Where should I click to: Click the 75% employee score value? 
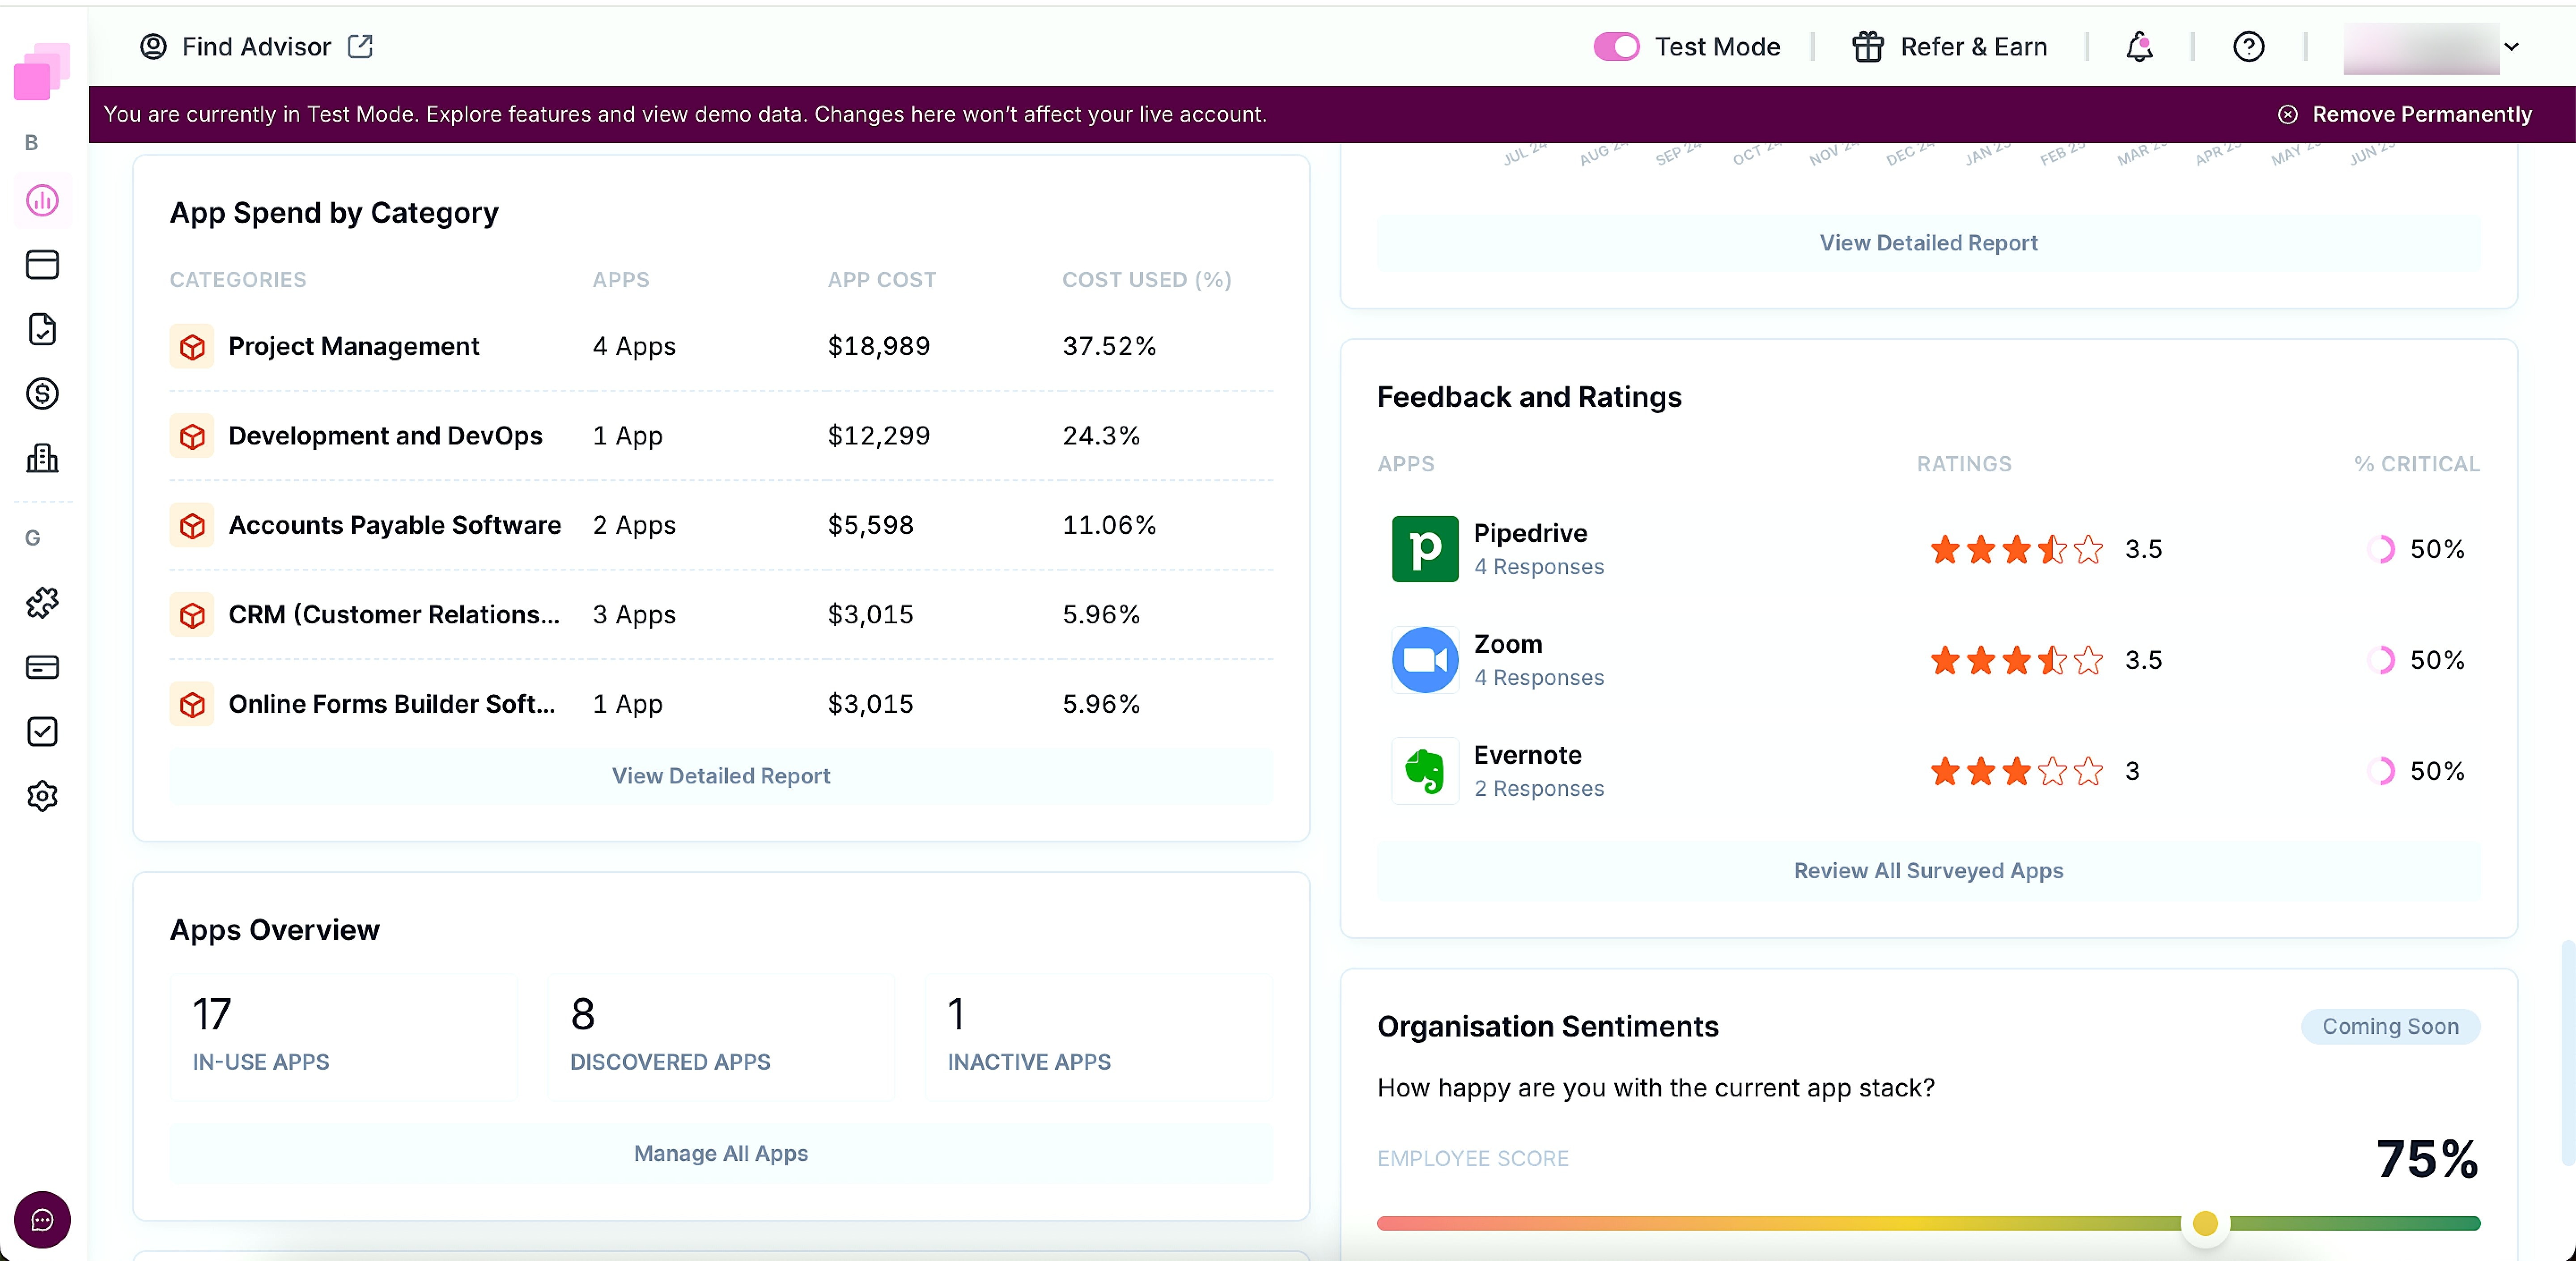click(x=2427, y=1159)
